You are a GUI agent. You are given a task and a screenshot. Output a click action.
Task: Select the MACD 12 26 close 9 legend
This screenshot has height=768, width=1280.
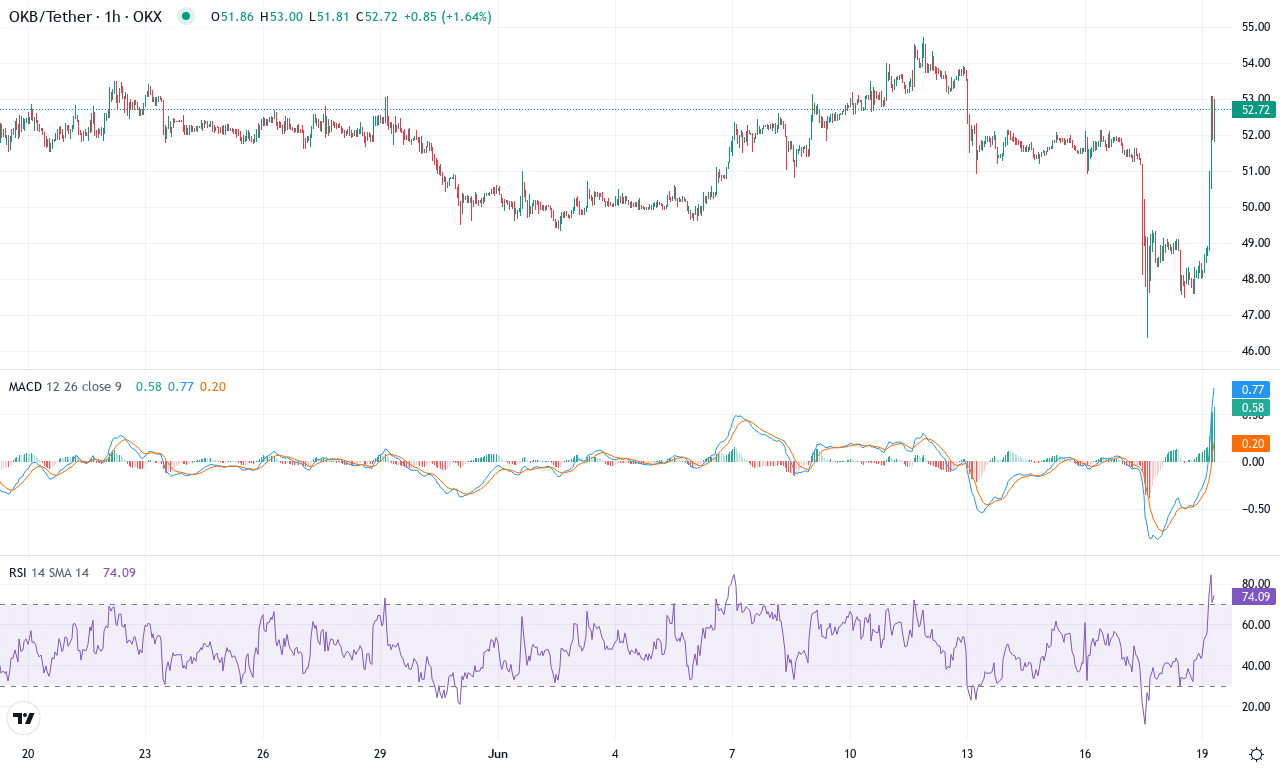[x=65, y=386]
